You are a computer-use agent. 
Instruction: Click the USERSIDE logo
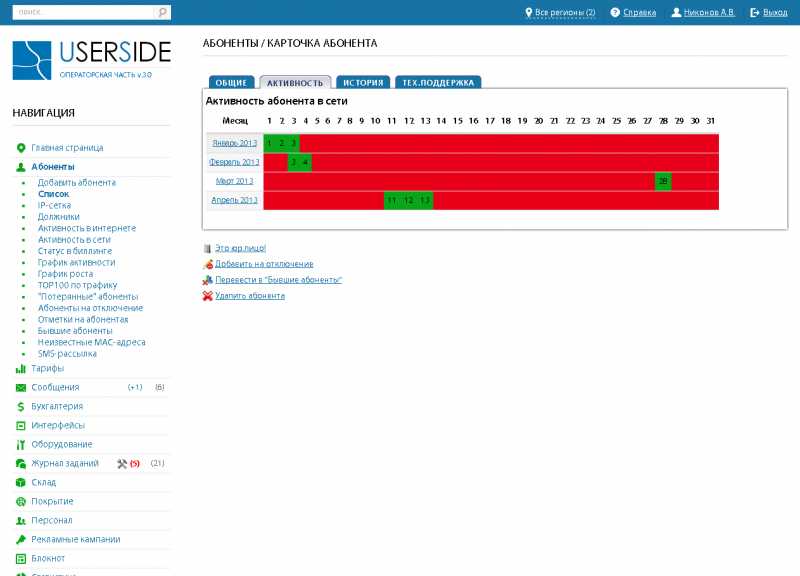(x=91, y=60)
